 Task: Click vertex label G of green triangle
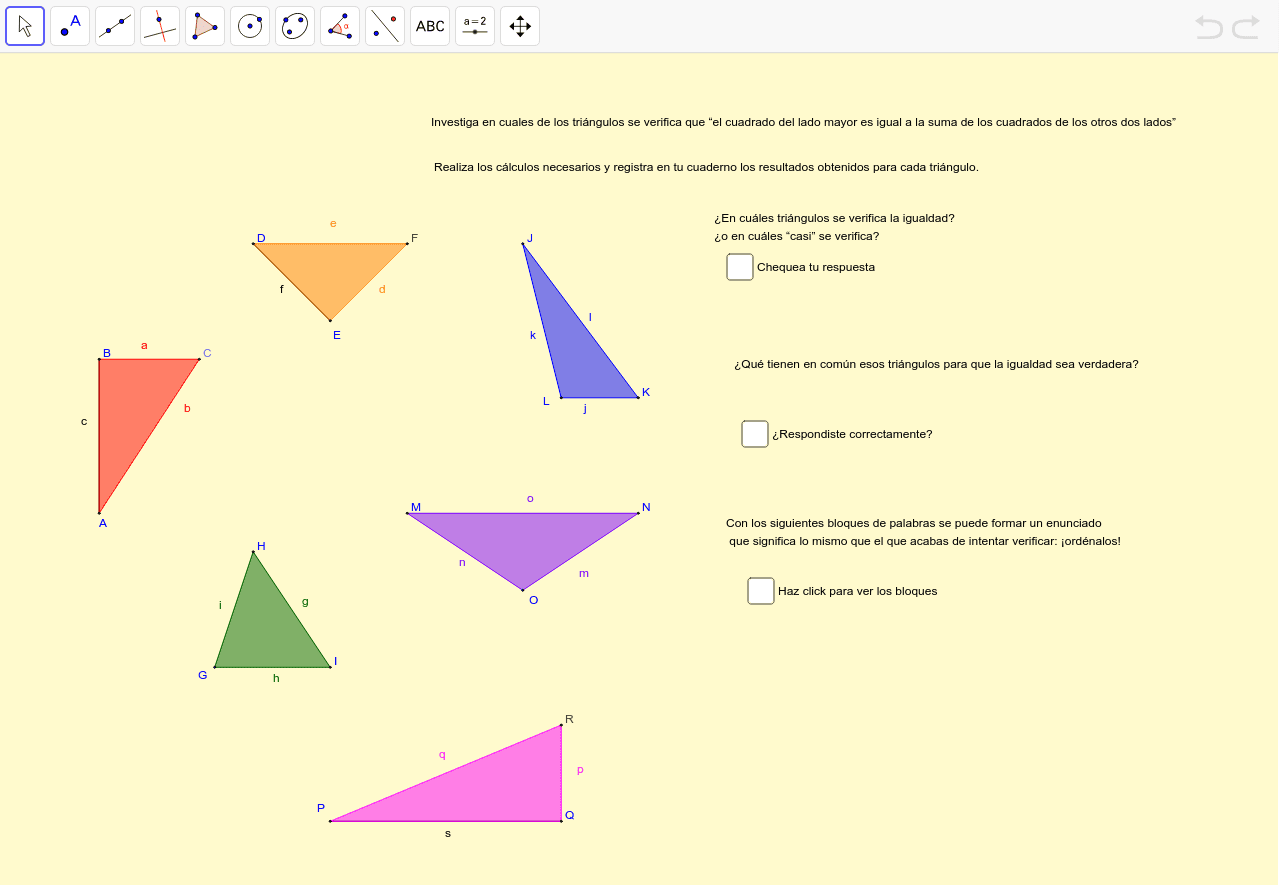pos(203,675)
